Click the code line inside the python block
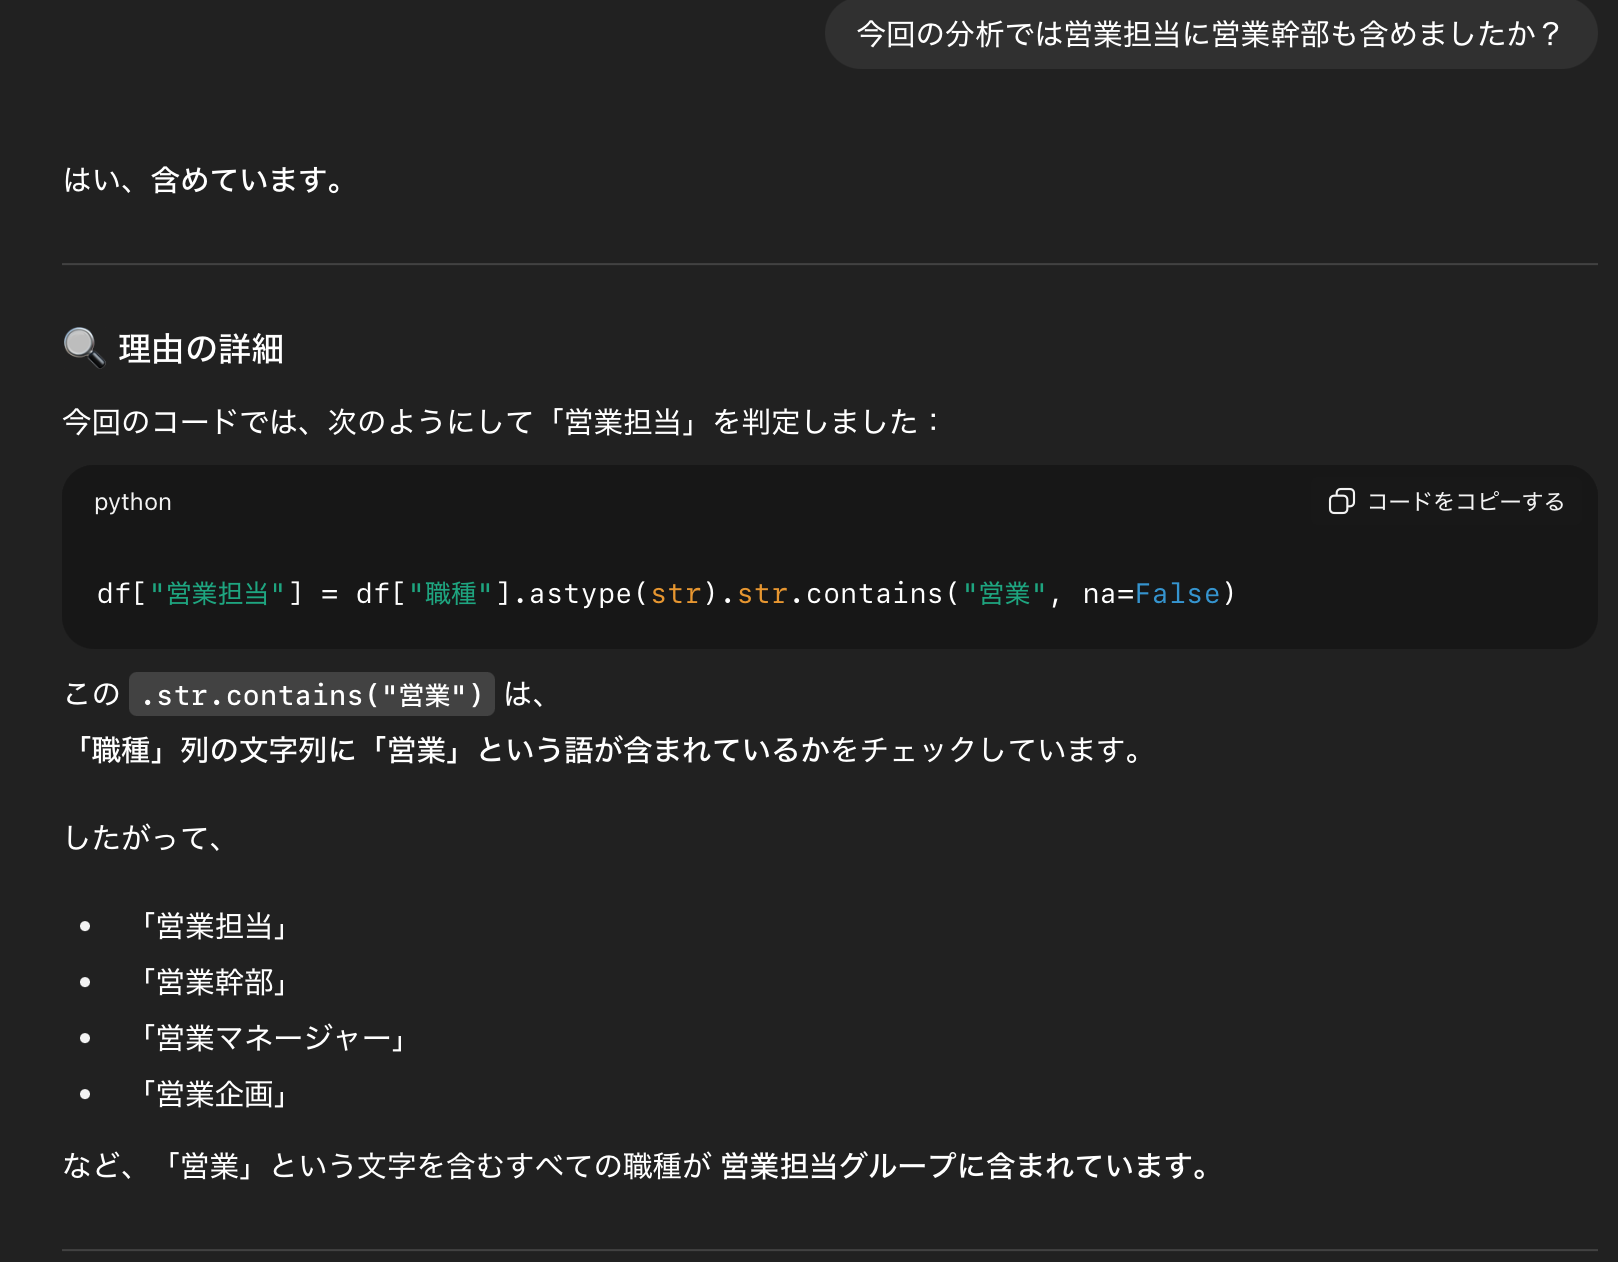This screenshot has width=1618, height=1262. click(x=663, y=593)
